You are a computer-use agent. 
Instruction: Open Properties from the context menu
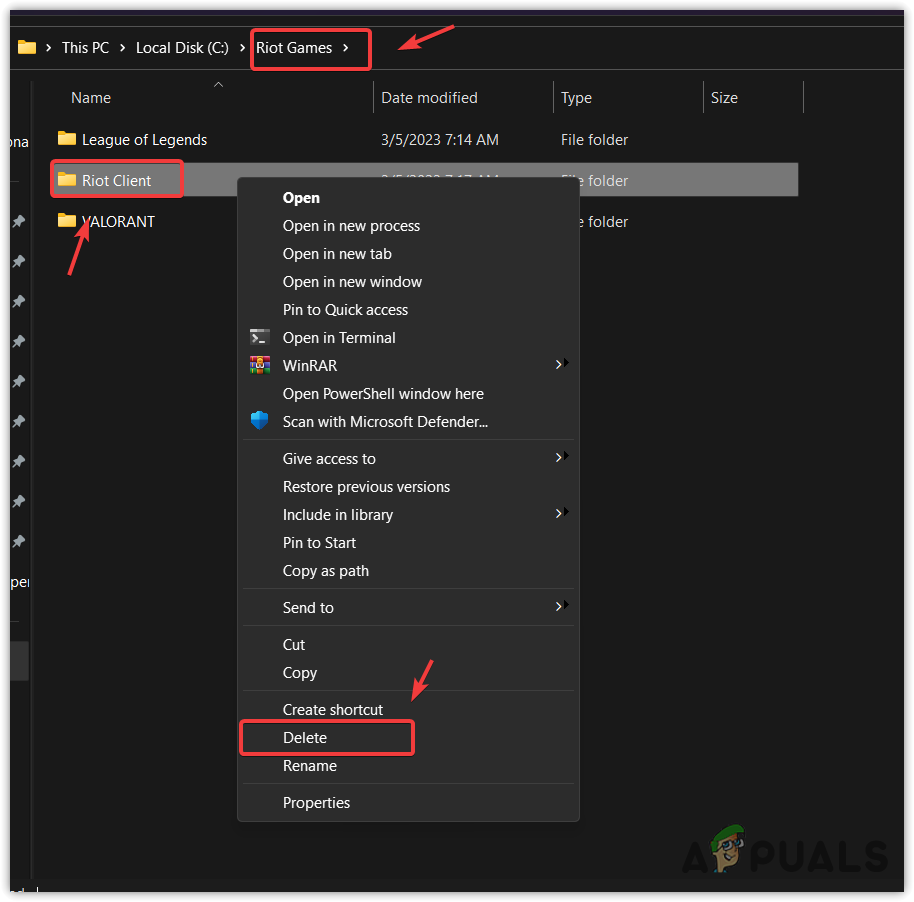click(x=316, y=802)
